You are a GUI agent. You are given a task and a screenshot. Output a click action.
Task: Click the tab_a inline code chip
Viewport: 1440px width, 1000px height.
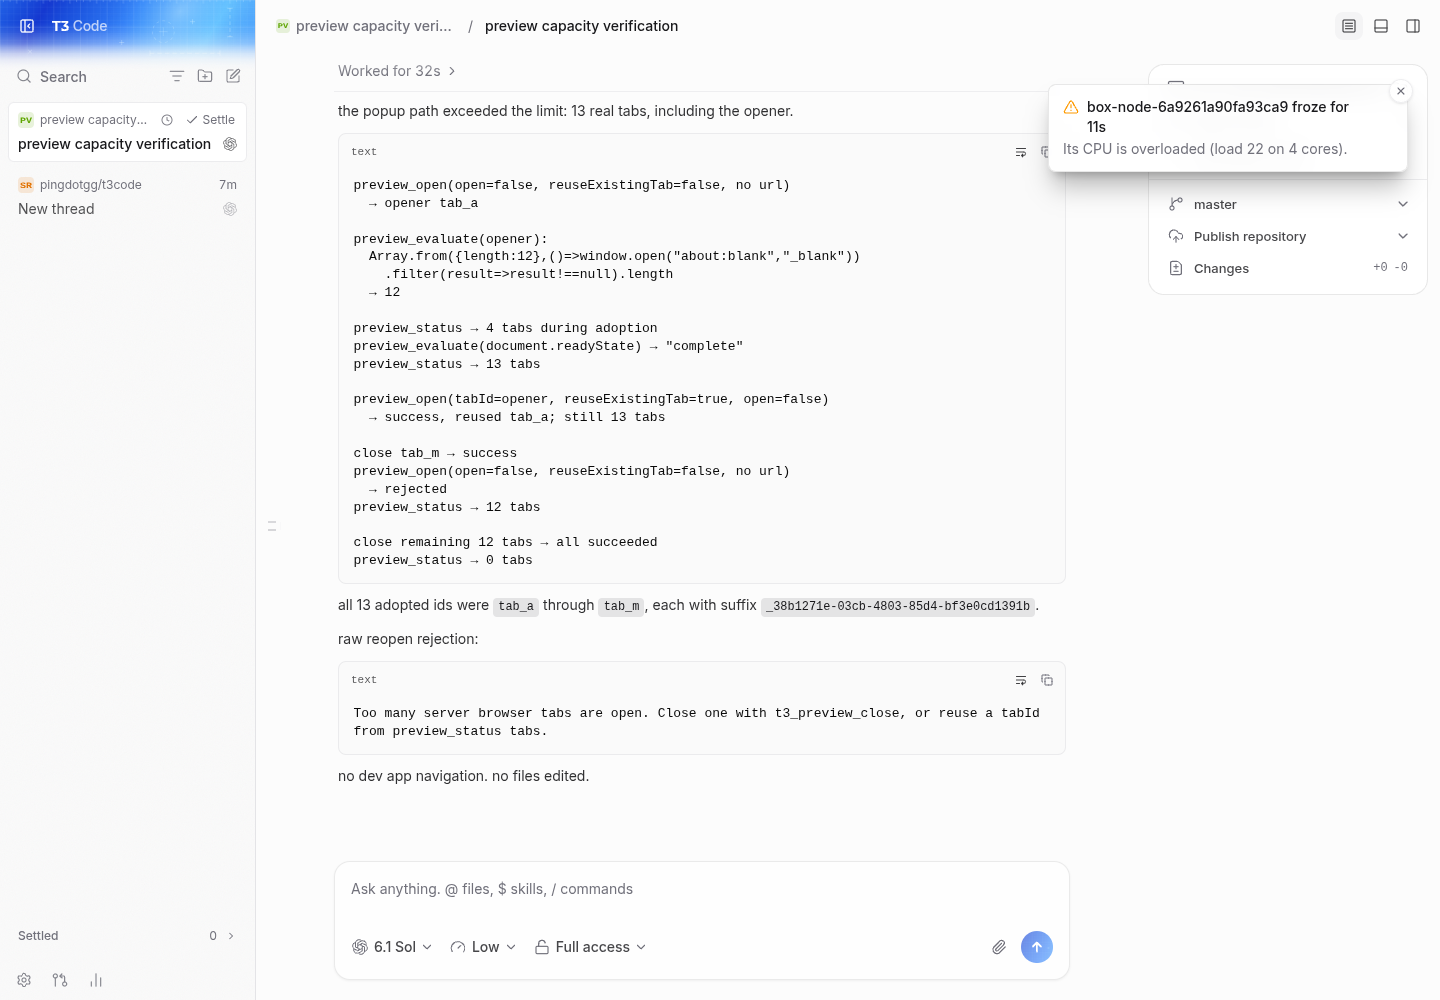(x=516, y=606)
